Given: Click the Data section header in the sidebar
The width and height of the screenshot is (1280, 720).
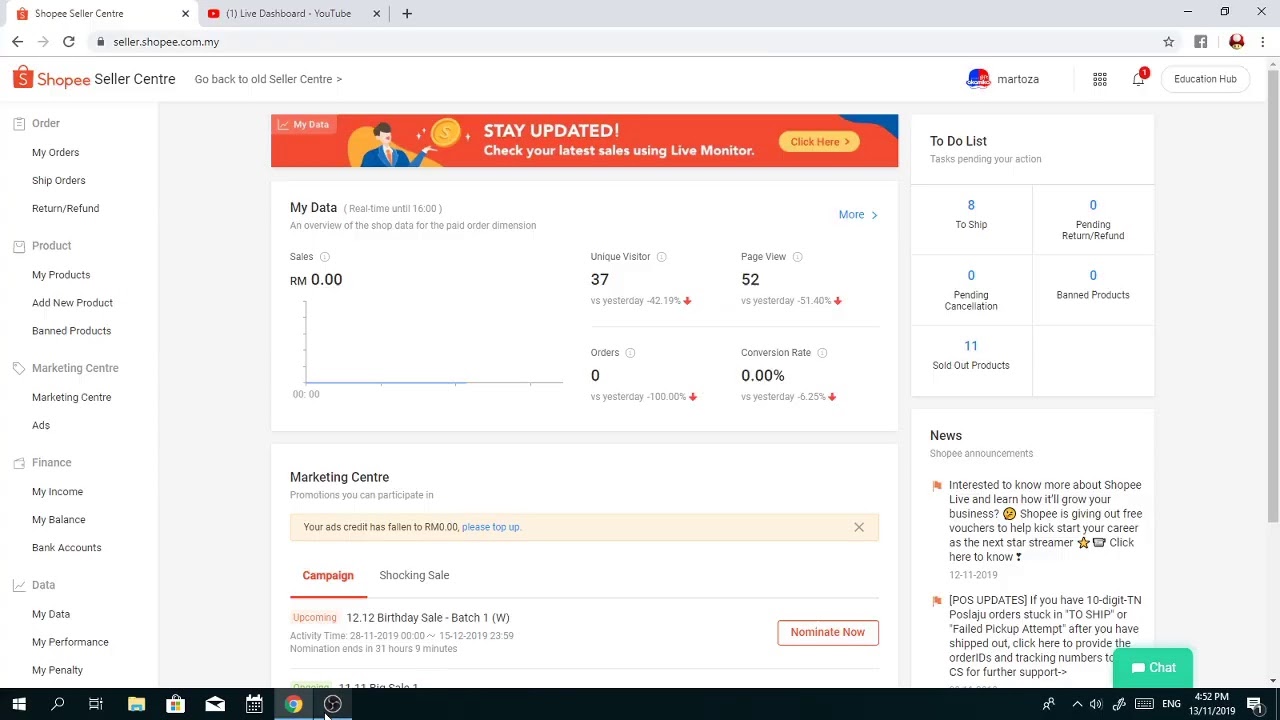Looking at the screenshot, I should 43,585.
